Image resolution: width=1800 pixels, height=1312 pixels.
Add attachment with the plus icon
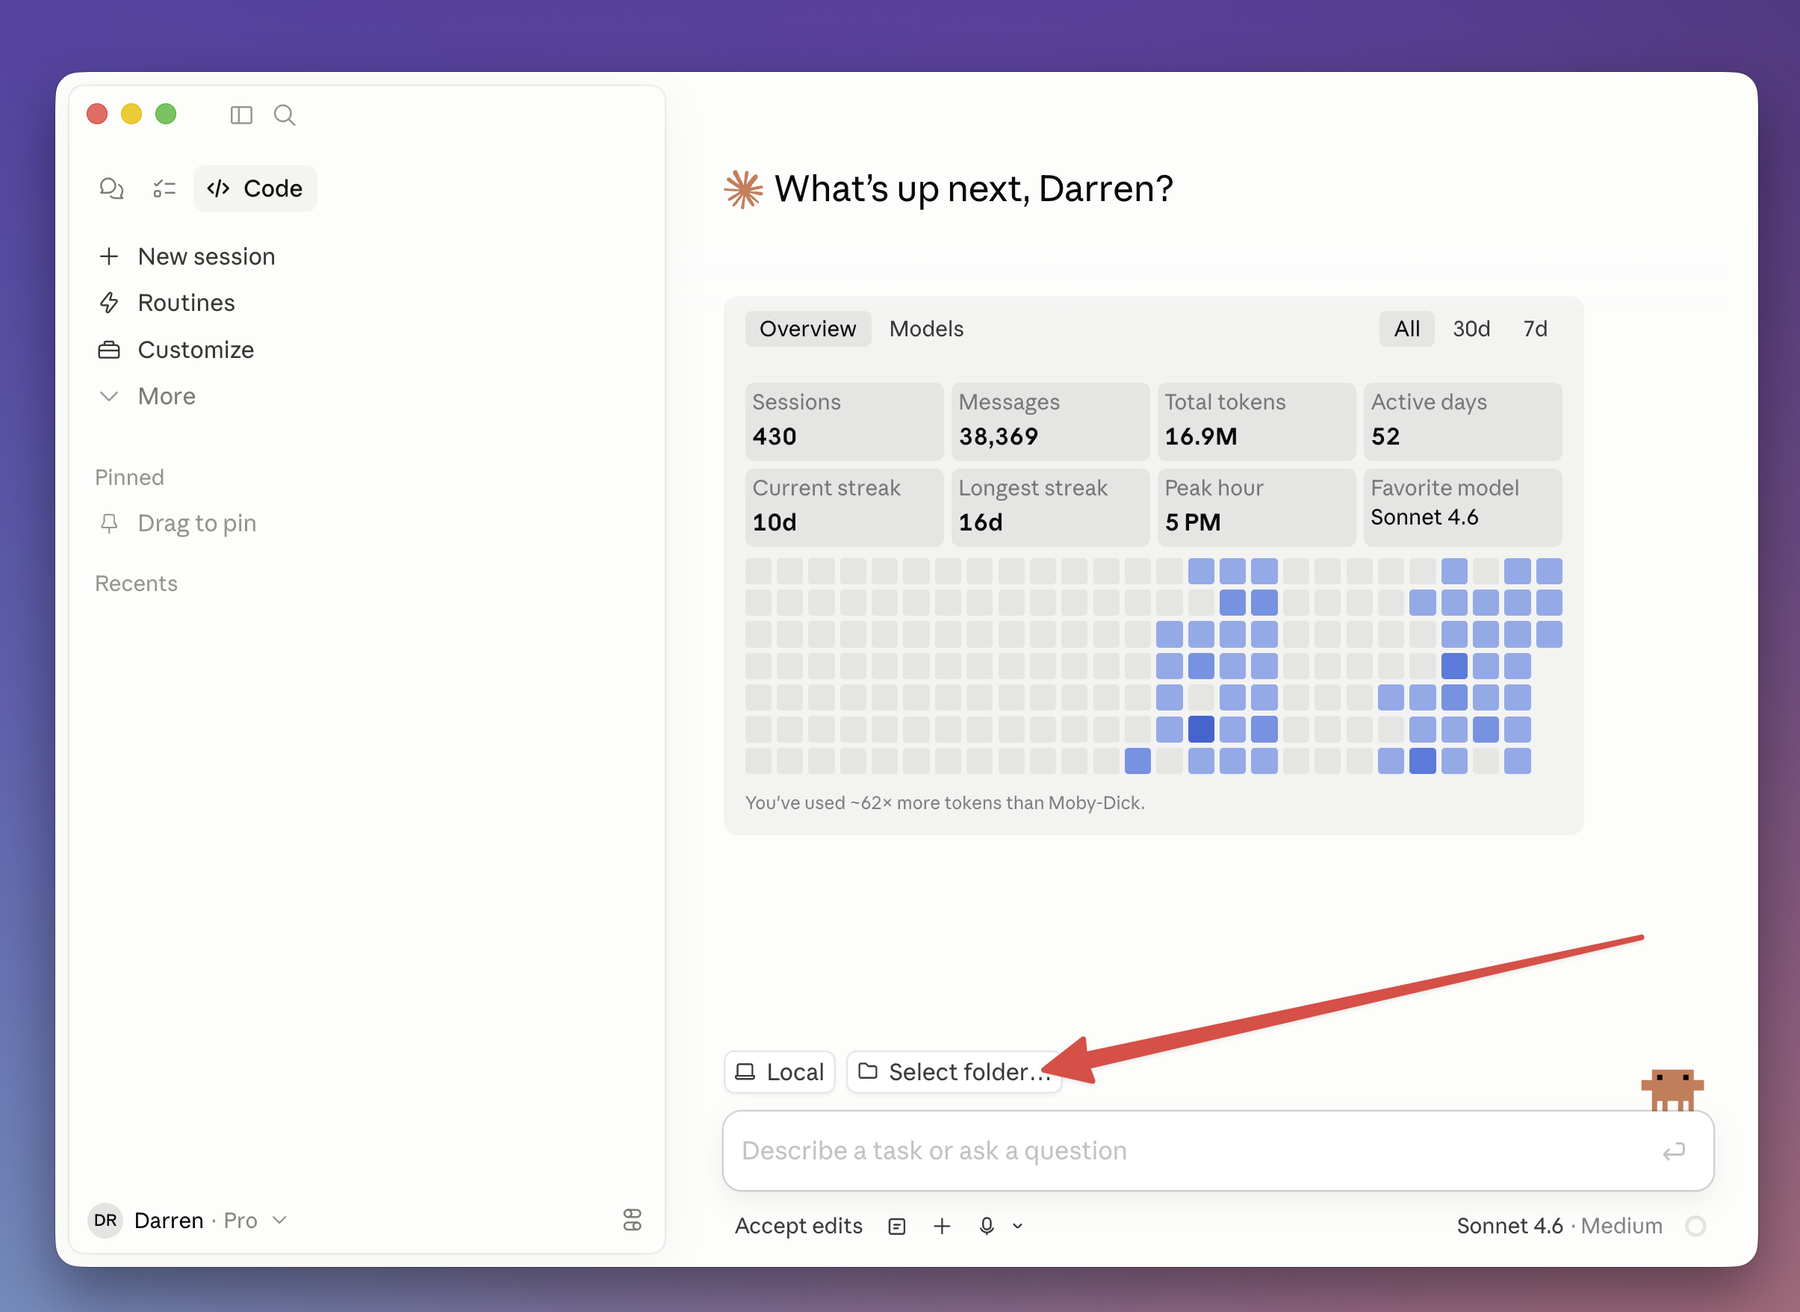(942, 1226)
